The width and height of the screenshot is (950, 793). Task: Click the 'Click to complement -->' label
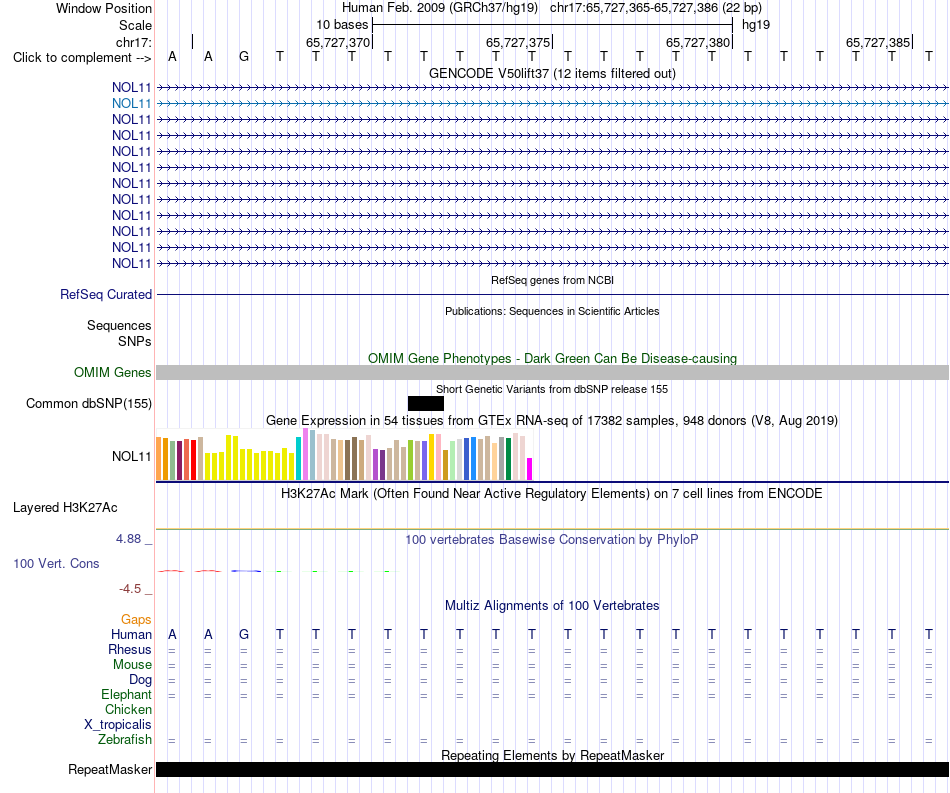click(x=82, y=58)
